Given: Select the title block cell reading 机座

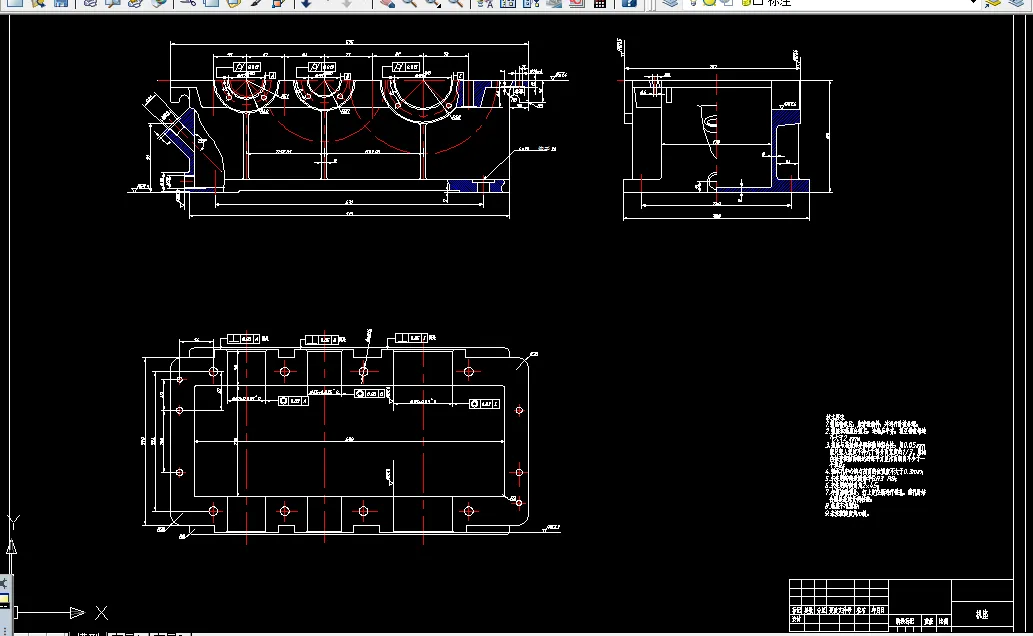Looking at the screenshot, I should [x=982, y=614].
